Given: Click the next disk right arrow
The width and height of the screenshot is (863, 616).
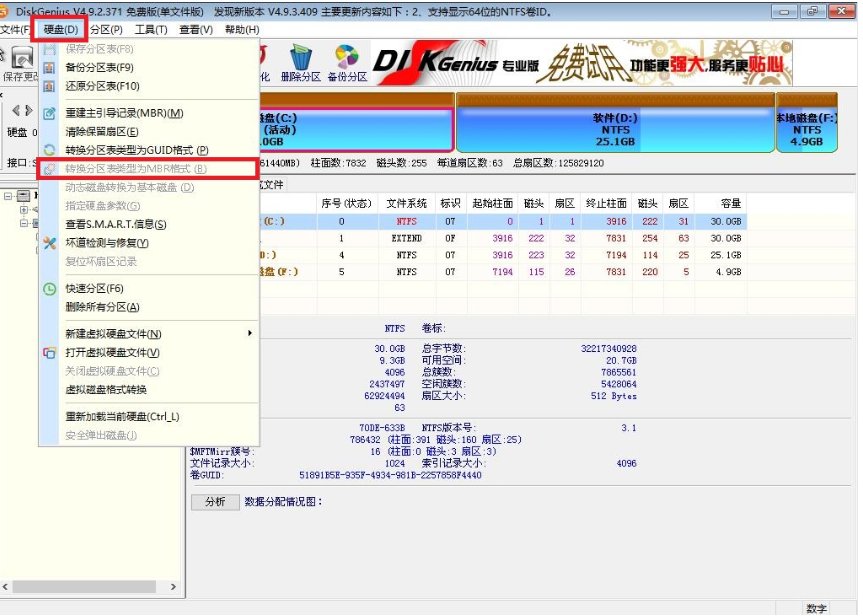Looking at the screenshot, I should coord(29,110).
